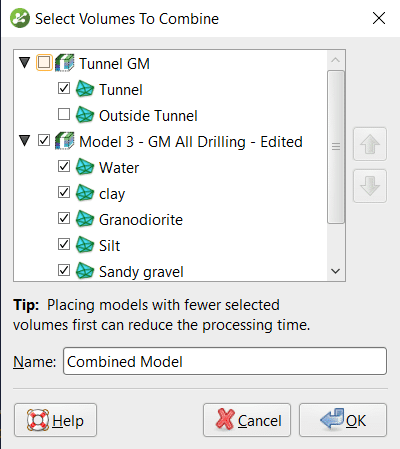Click the Tunnel volume mesh icon
400x449 pixels.
85,89
